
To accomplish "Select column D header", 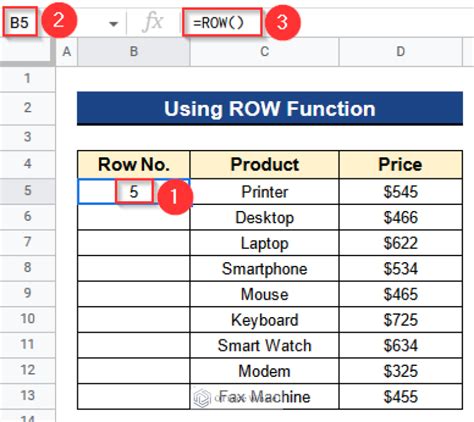I will pyautogui.click(x=401, y=52).
